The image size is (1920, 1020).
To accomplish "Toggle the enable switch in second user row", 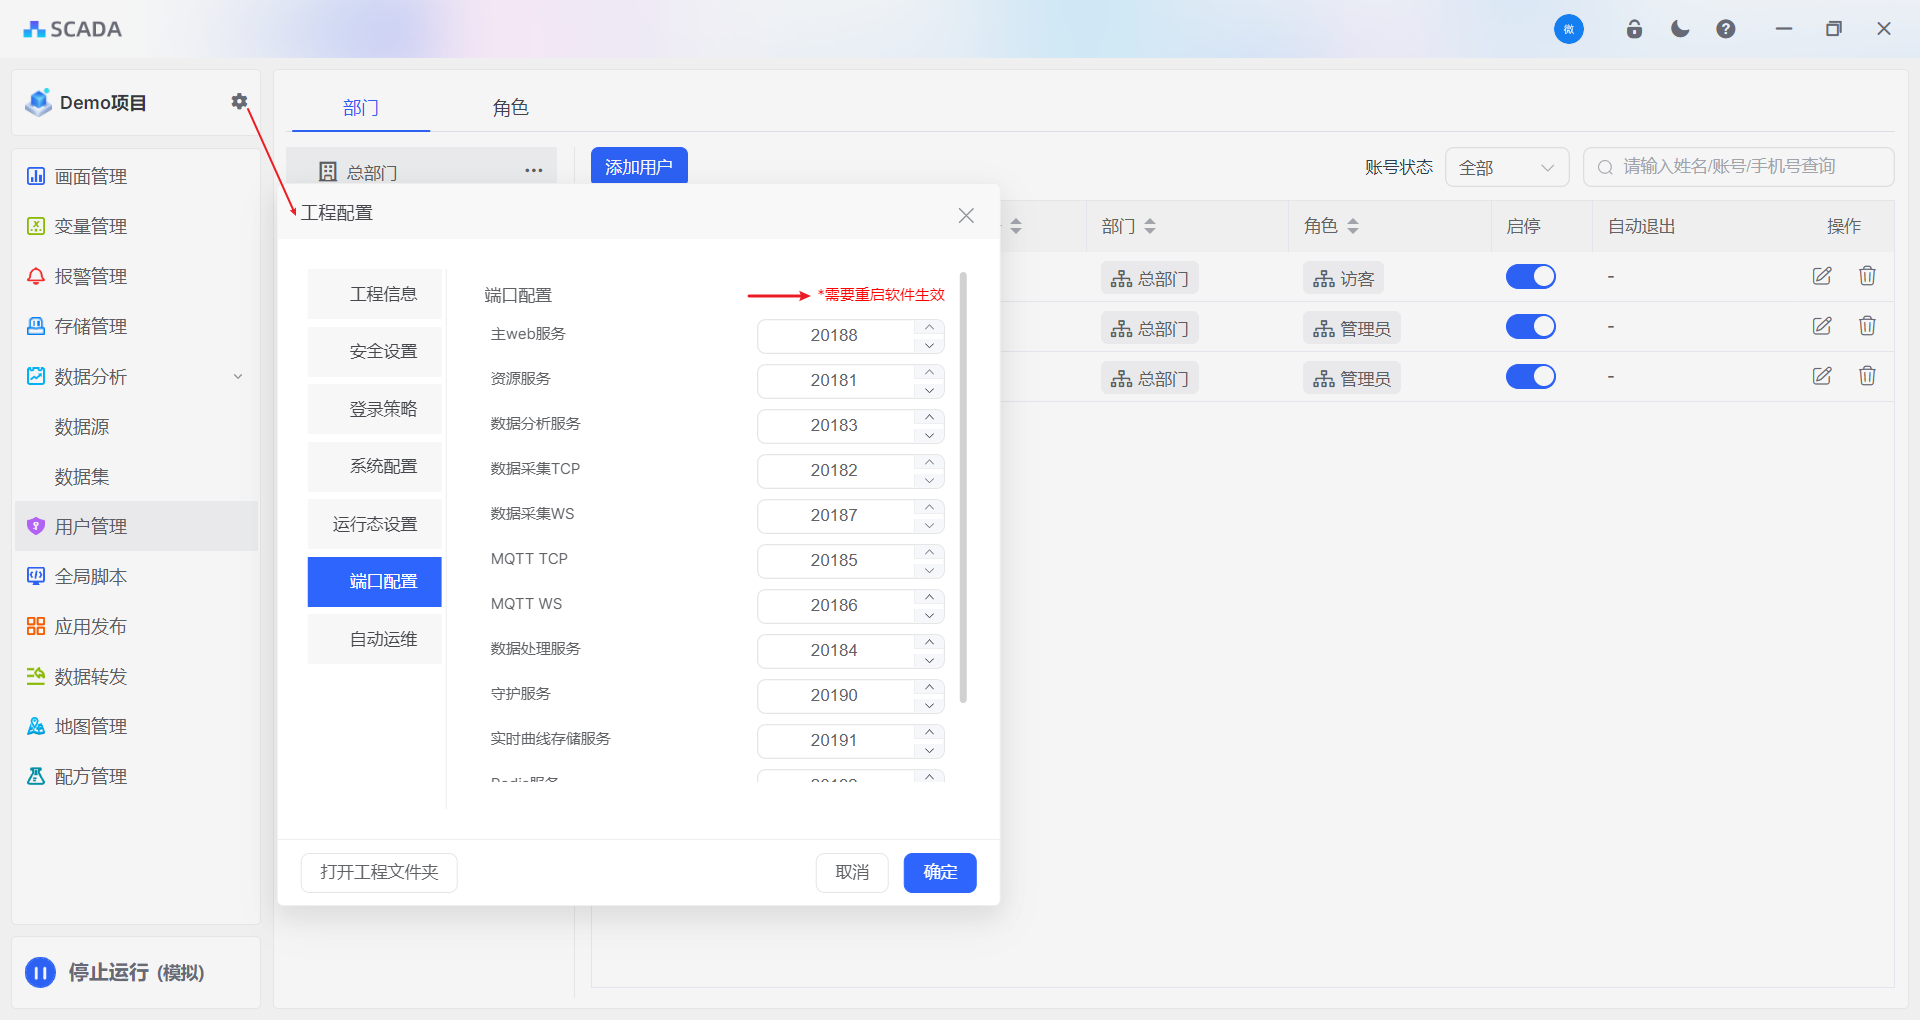I will click(1530, 327).
